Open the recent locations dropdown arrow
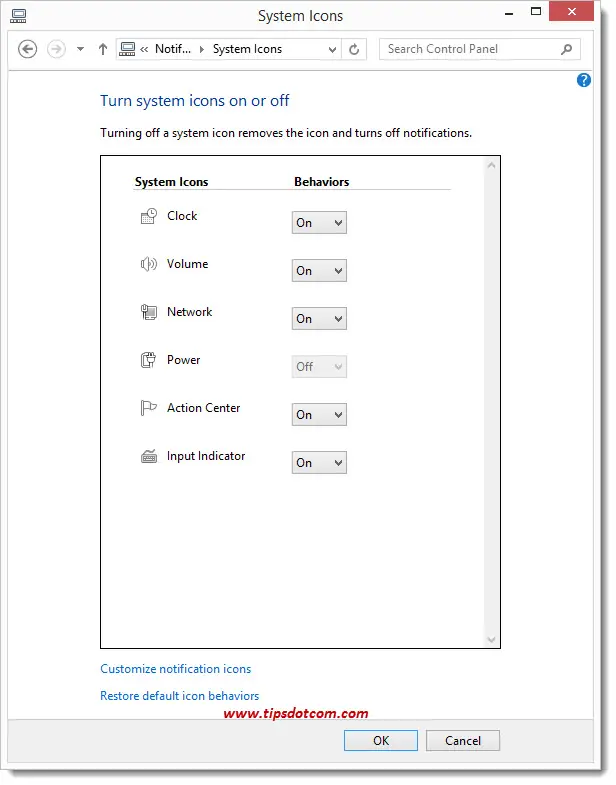 (80, 49)
